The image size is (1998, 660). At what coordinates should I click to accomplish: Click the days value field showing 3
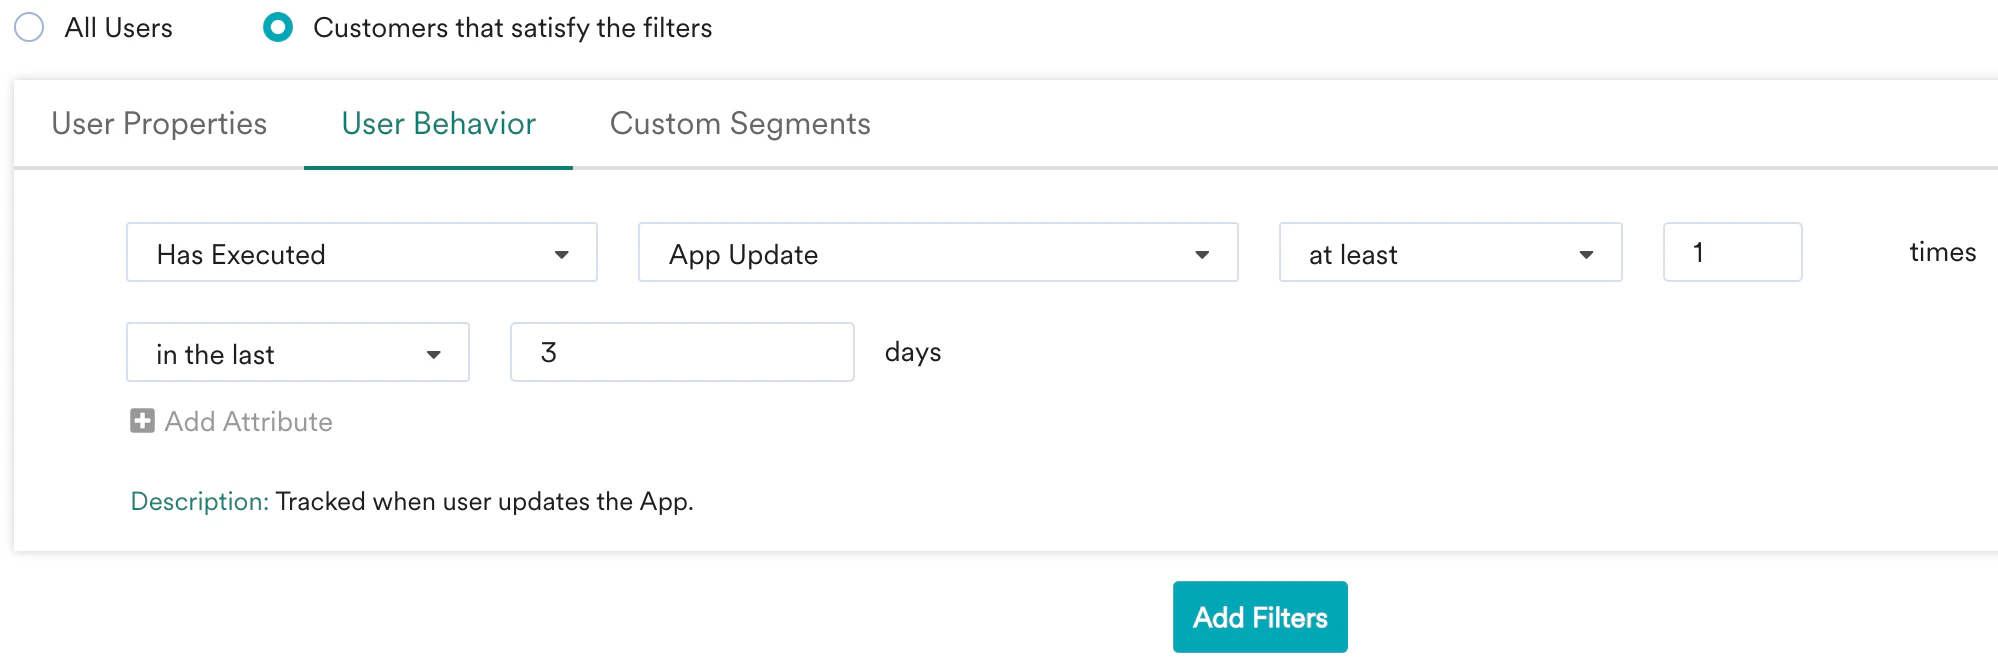point(680,352)
